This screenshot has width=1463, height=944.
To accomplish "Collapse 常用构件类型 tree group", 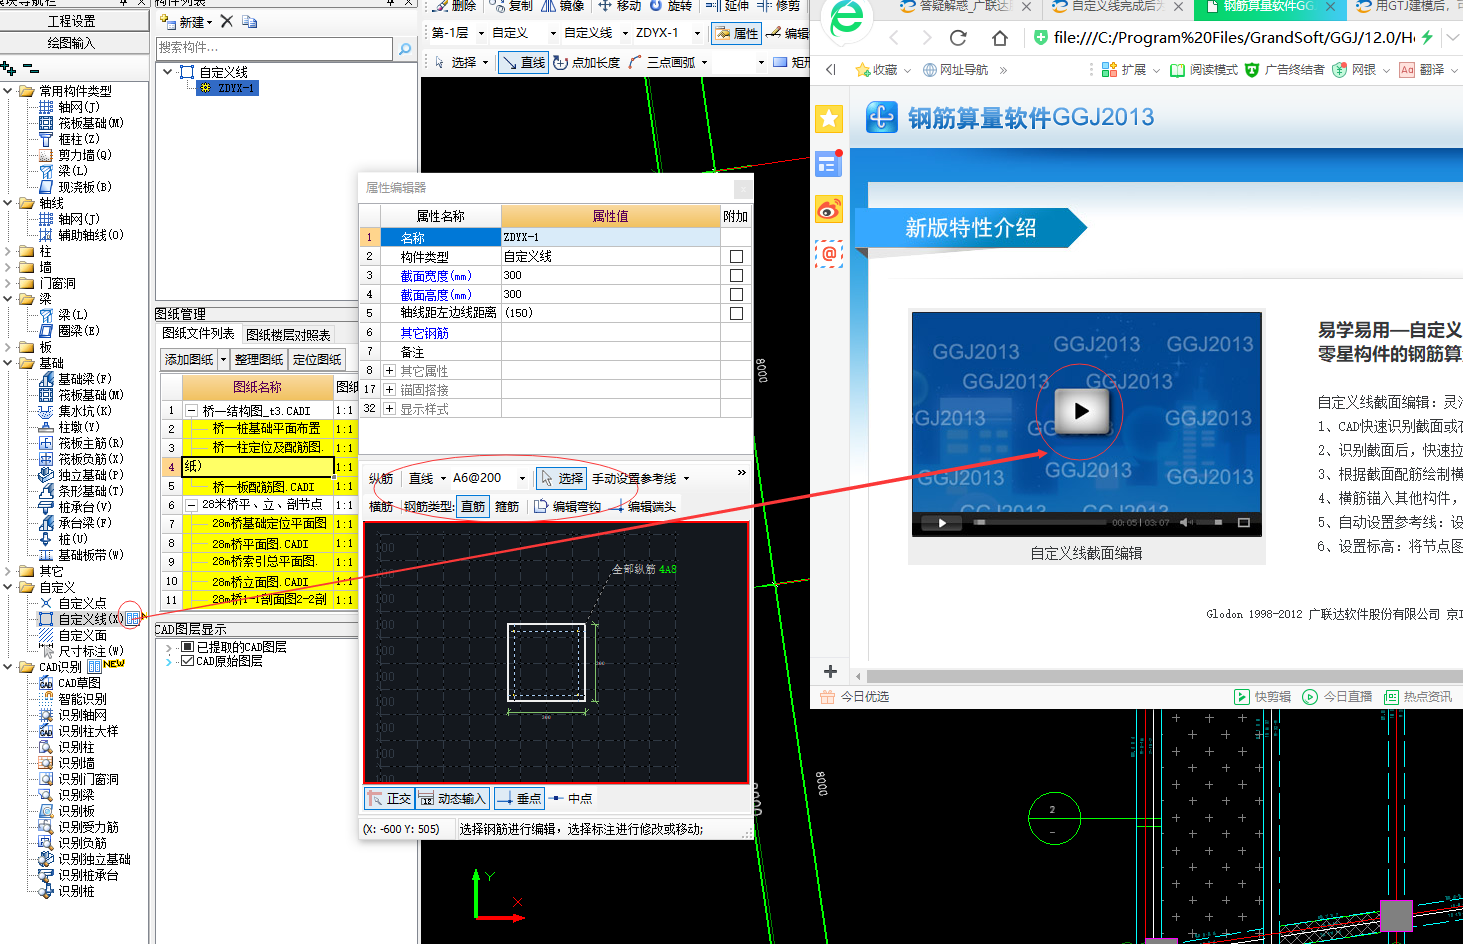I will click(x=8, y=91).
